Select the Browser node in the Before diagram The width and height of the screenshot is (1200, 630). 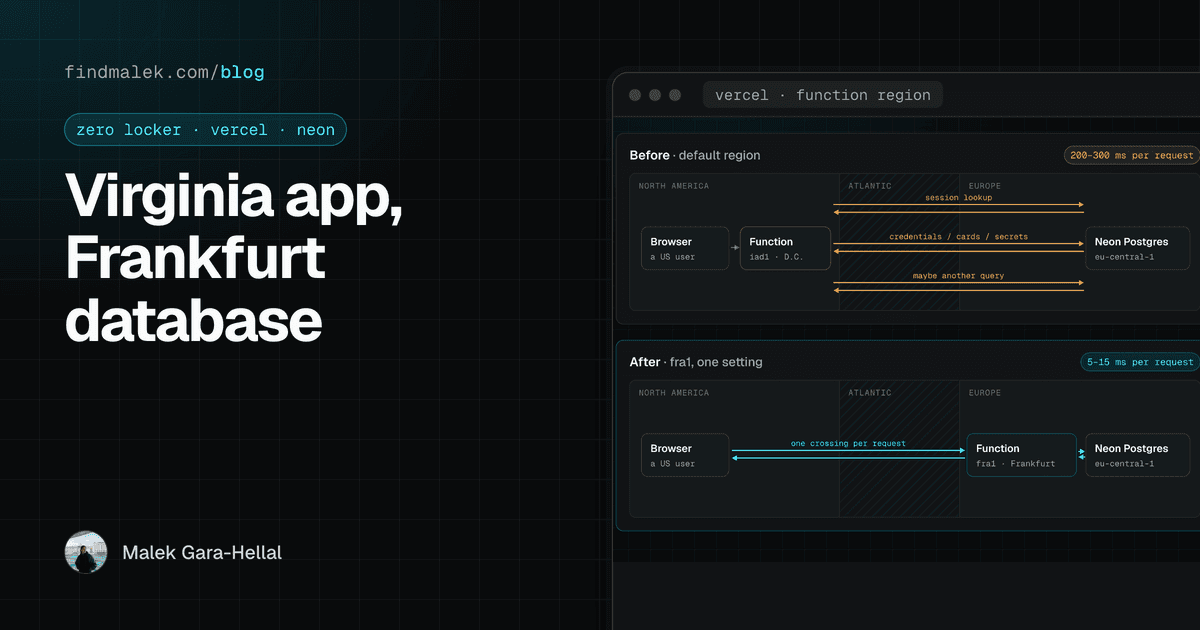click(685, 248)
